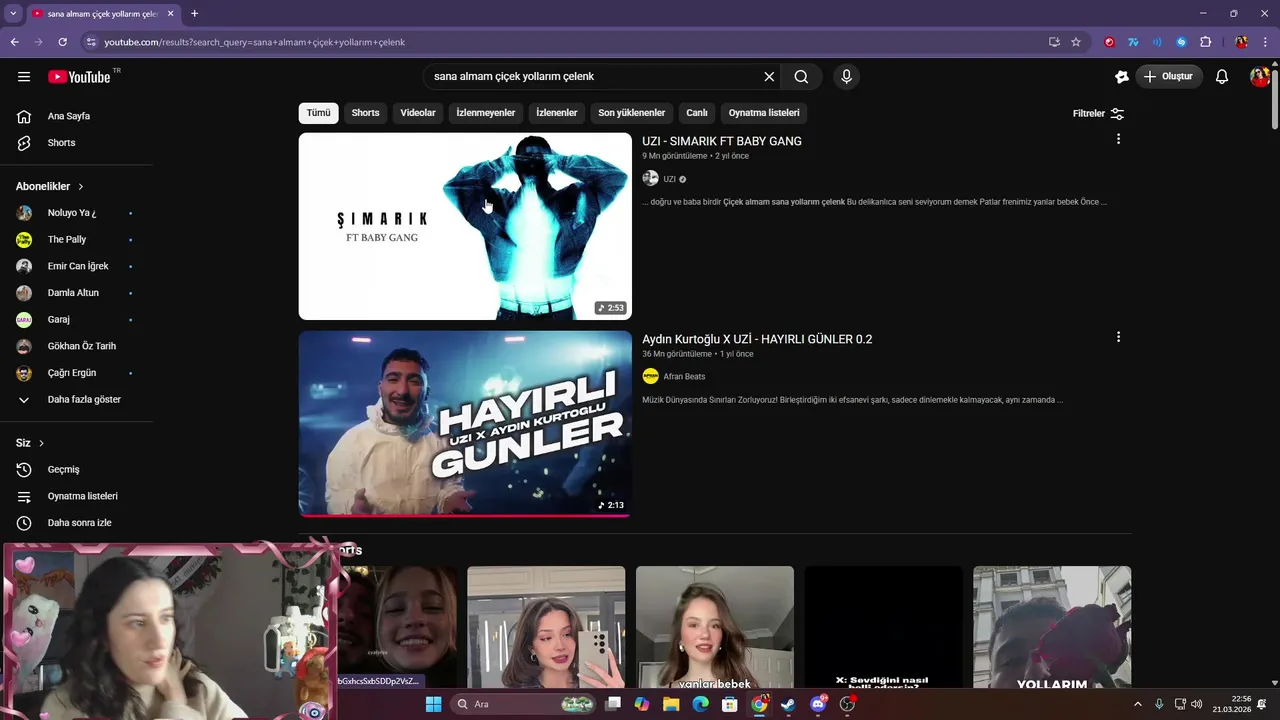
Task: Go back with the browser back arrow
Action: tap(14, 42)
